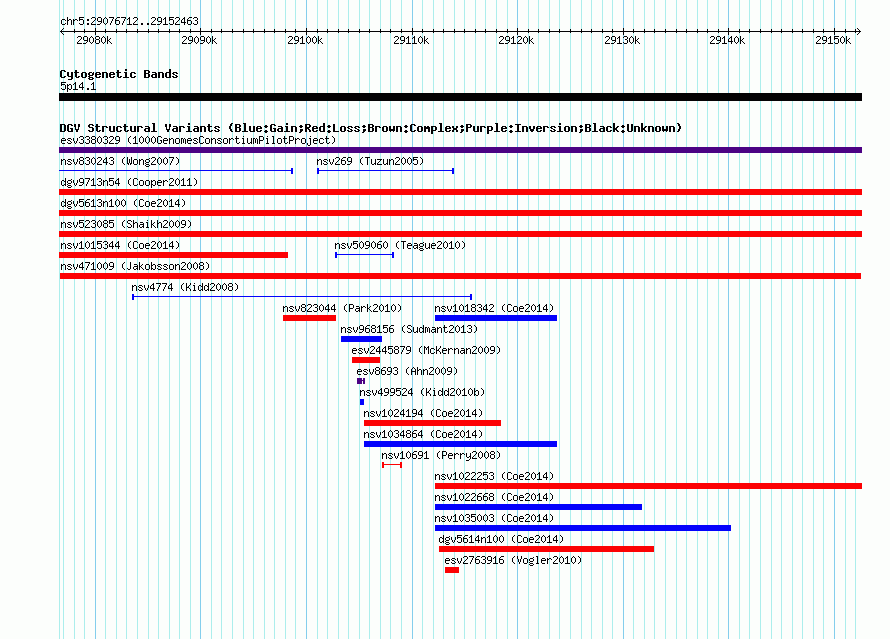Open nsv823044 (Park2010) variant
Viewport: 890px width, 639px height.
click(x=342, y=308)
